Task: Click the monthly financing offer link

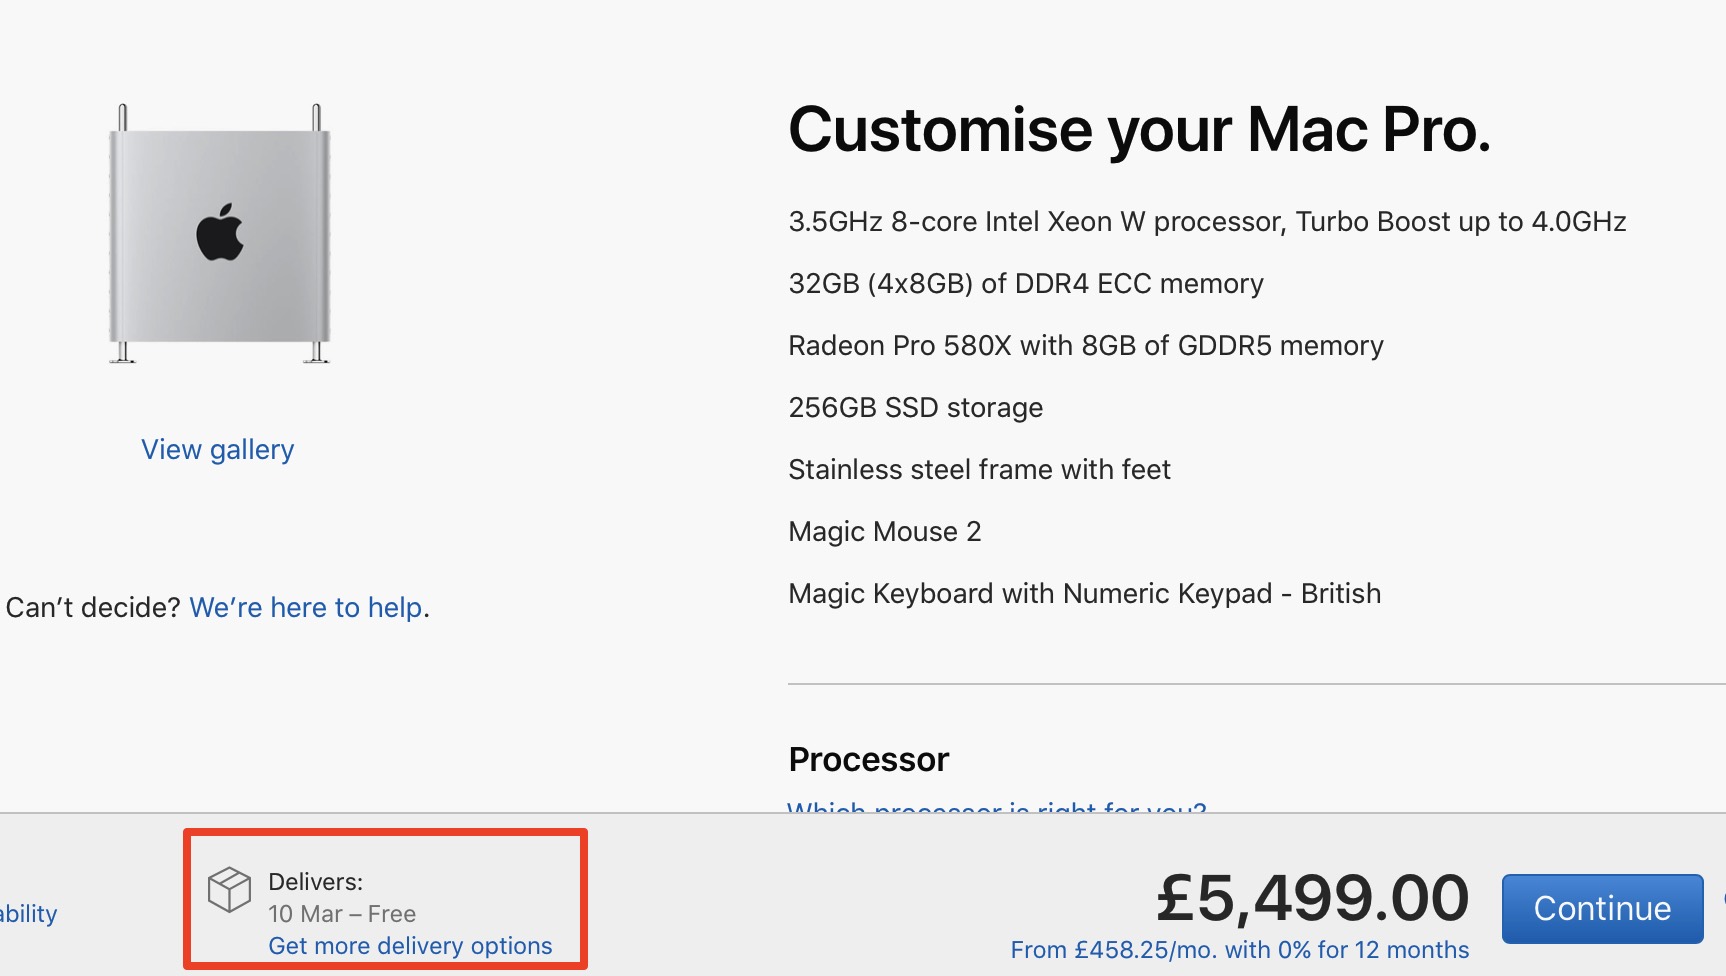Action: pyautogui.click(x=1239, y=950)
